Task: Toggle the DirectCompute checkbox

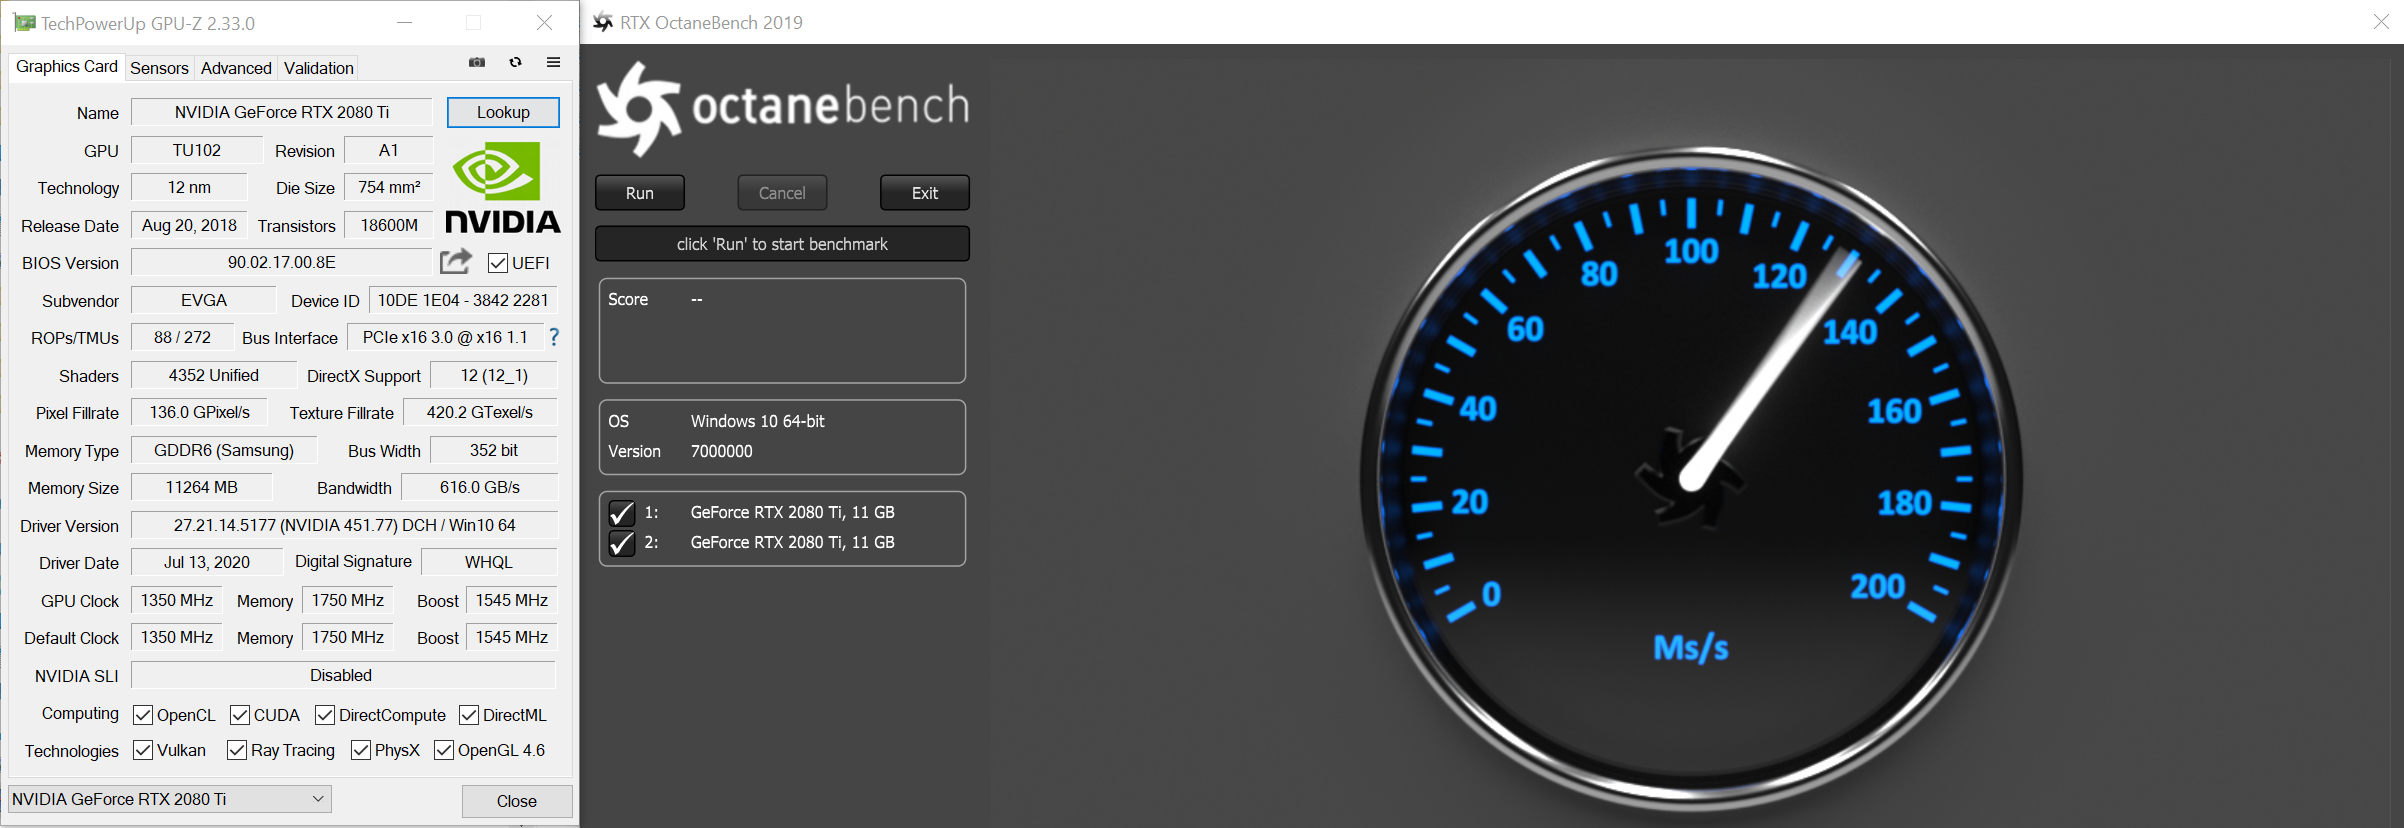Action: pyautogui.click(x=325, y=715)
